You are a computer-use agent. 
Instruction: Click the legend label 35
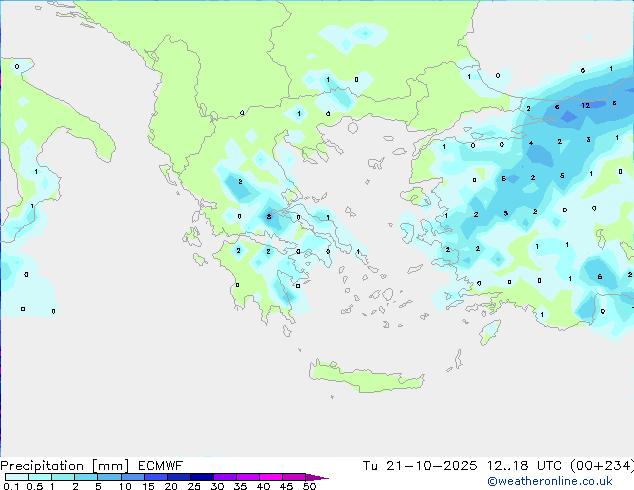[x=240, y=486]
